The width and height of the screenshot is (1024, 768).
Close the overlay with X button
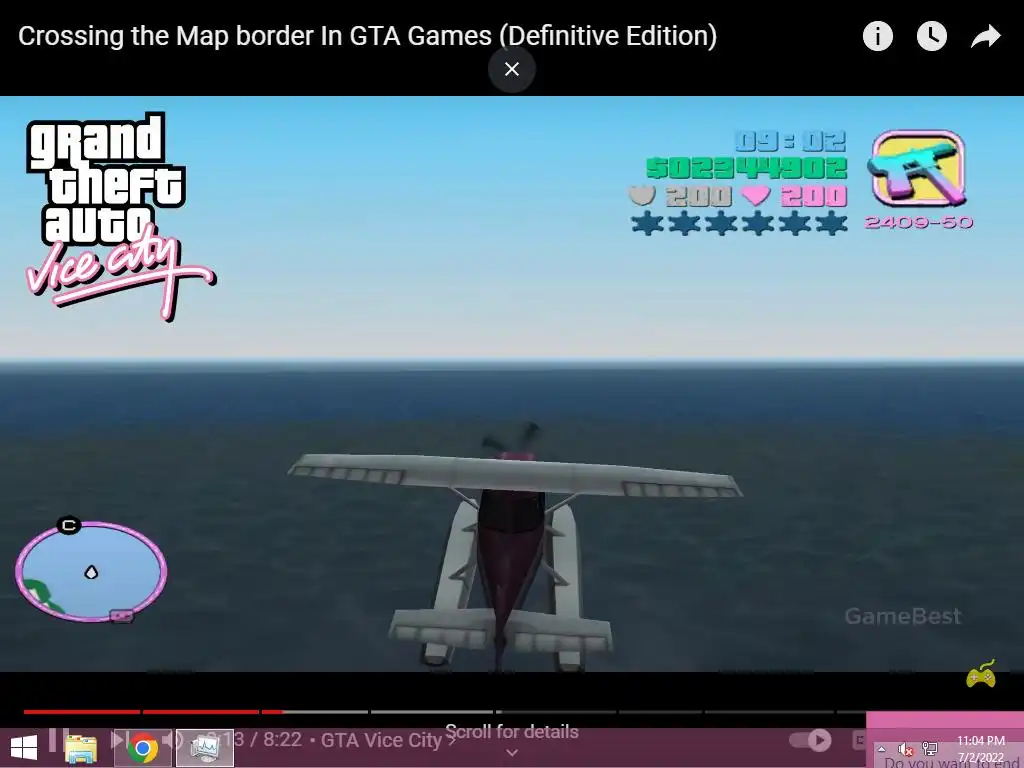pyautogui.click(x=512, y=69)
